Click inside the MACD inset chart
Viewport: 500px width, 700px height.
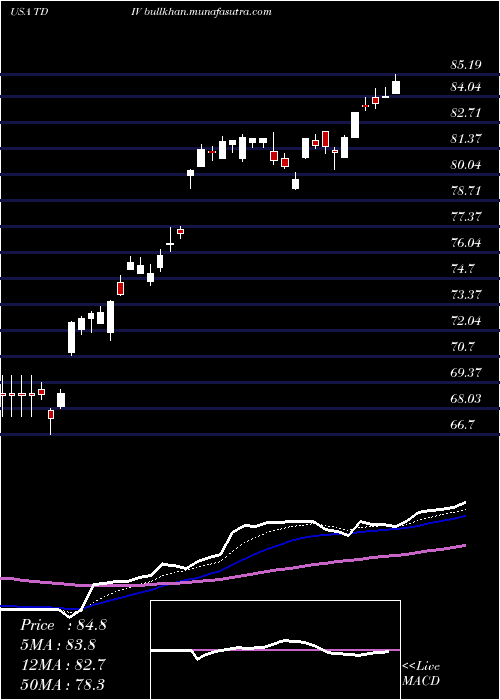[275, 650]
